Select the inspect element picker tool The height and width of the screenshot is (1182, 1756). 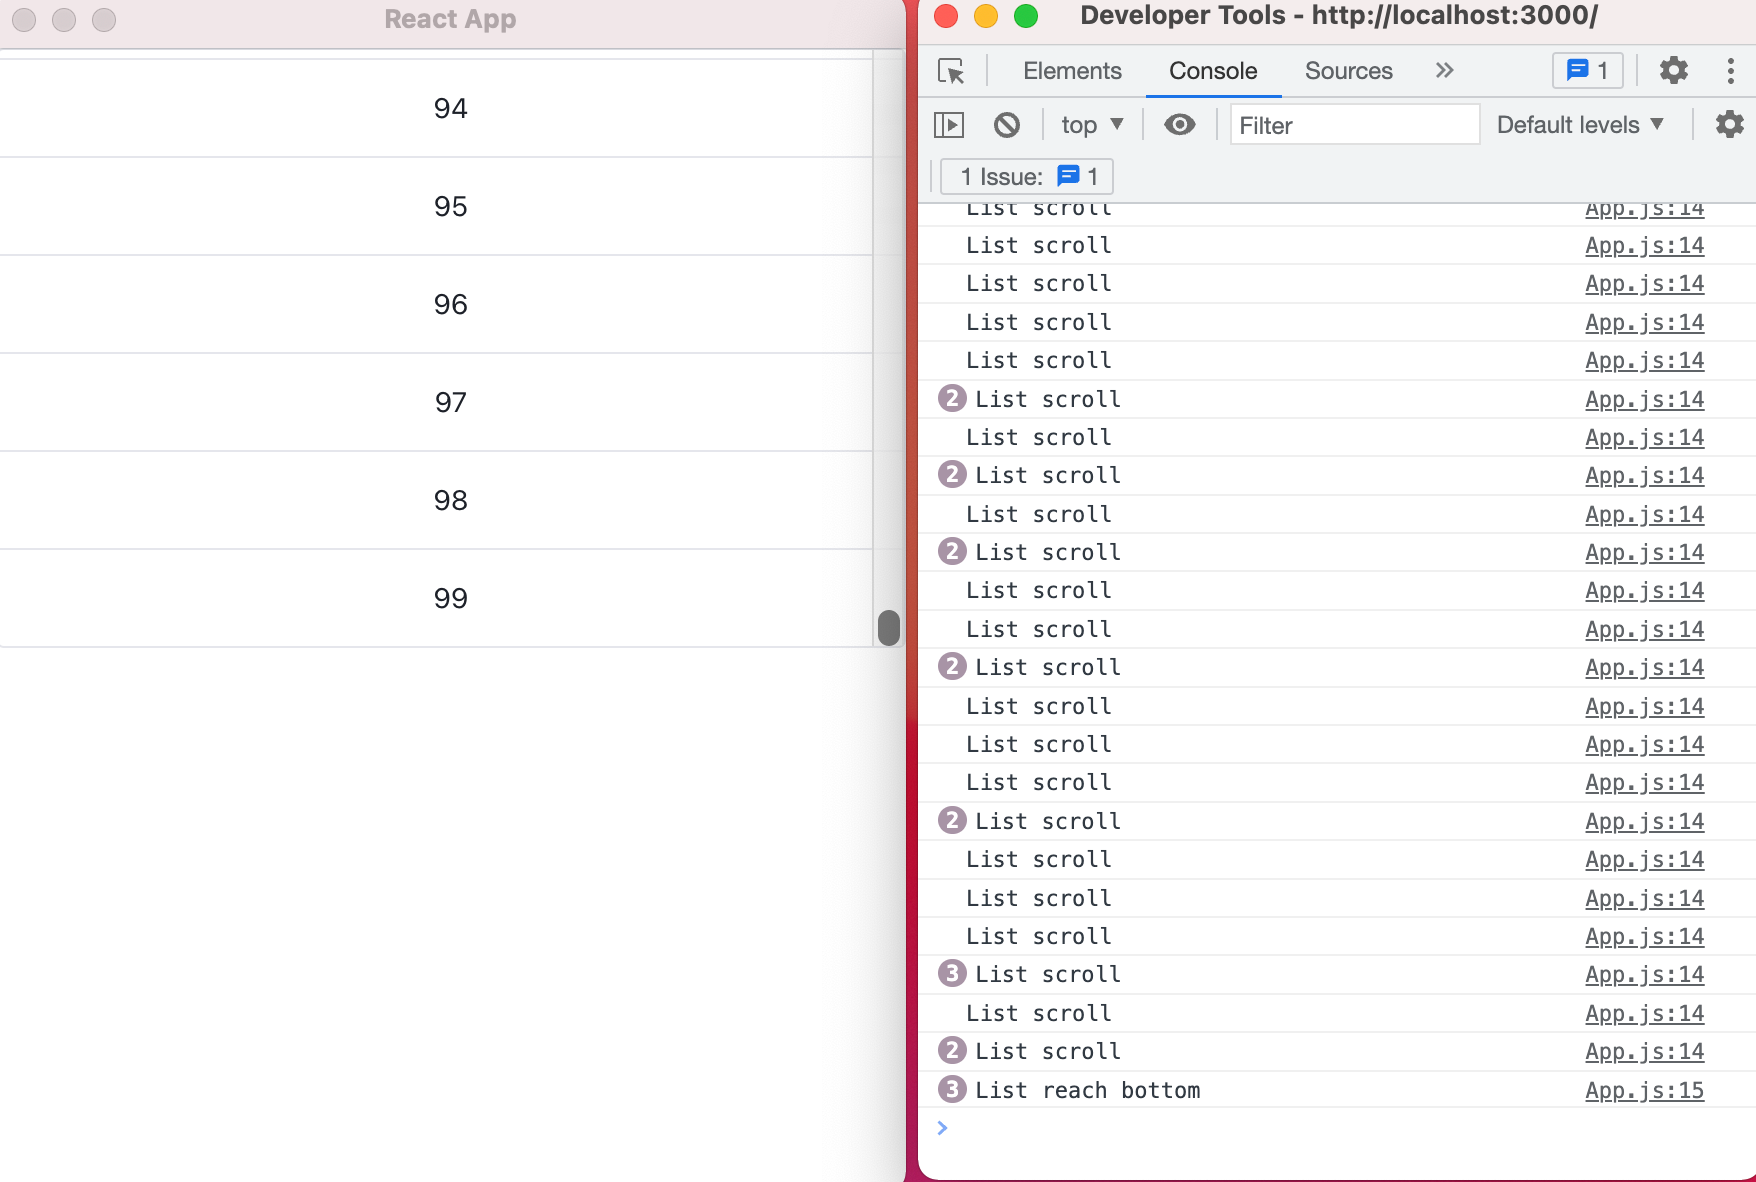coord(952,71)
